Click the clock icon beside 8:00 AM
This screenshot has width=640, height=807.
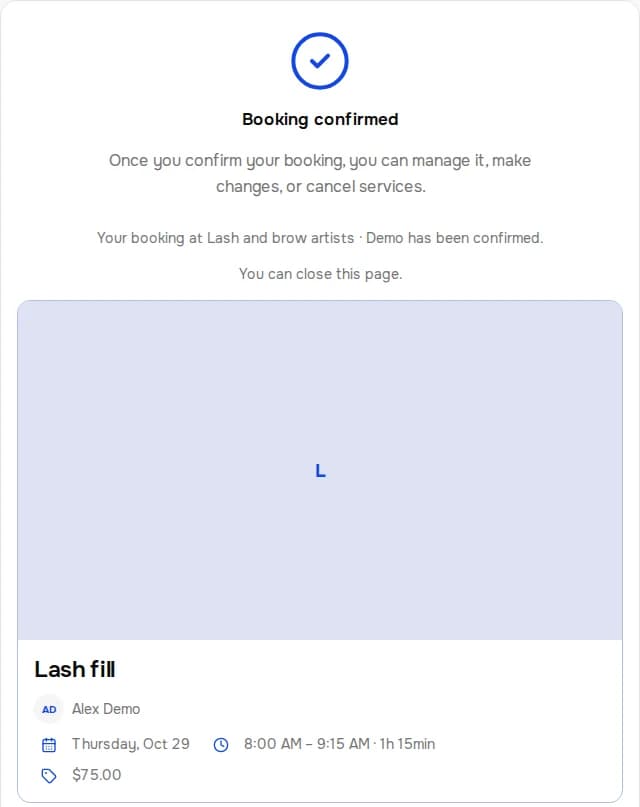tap(221, 744)
